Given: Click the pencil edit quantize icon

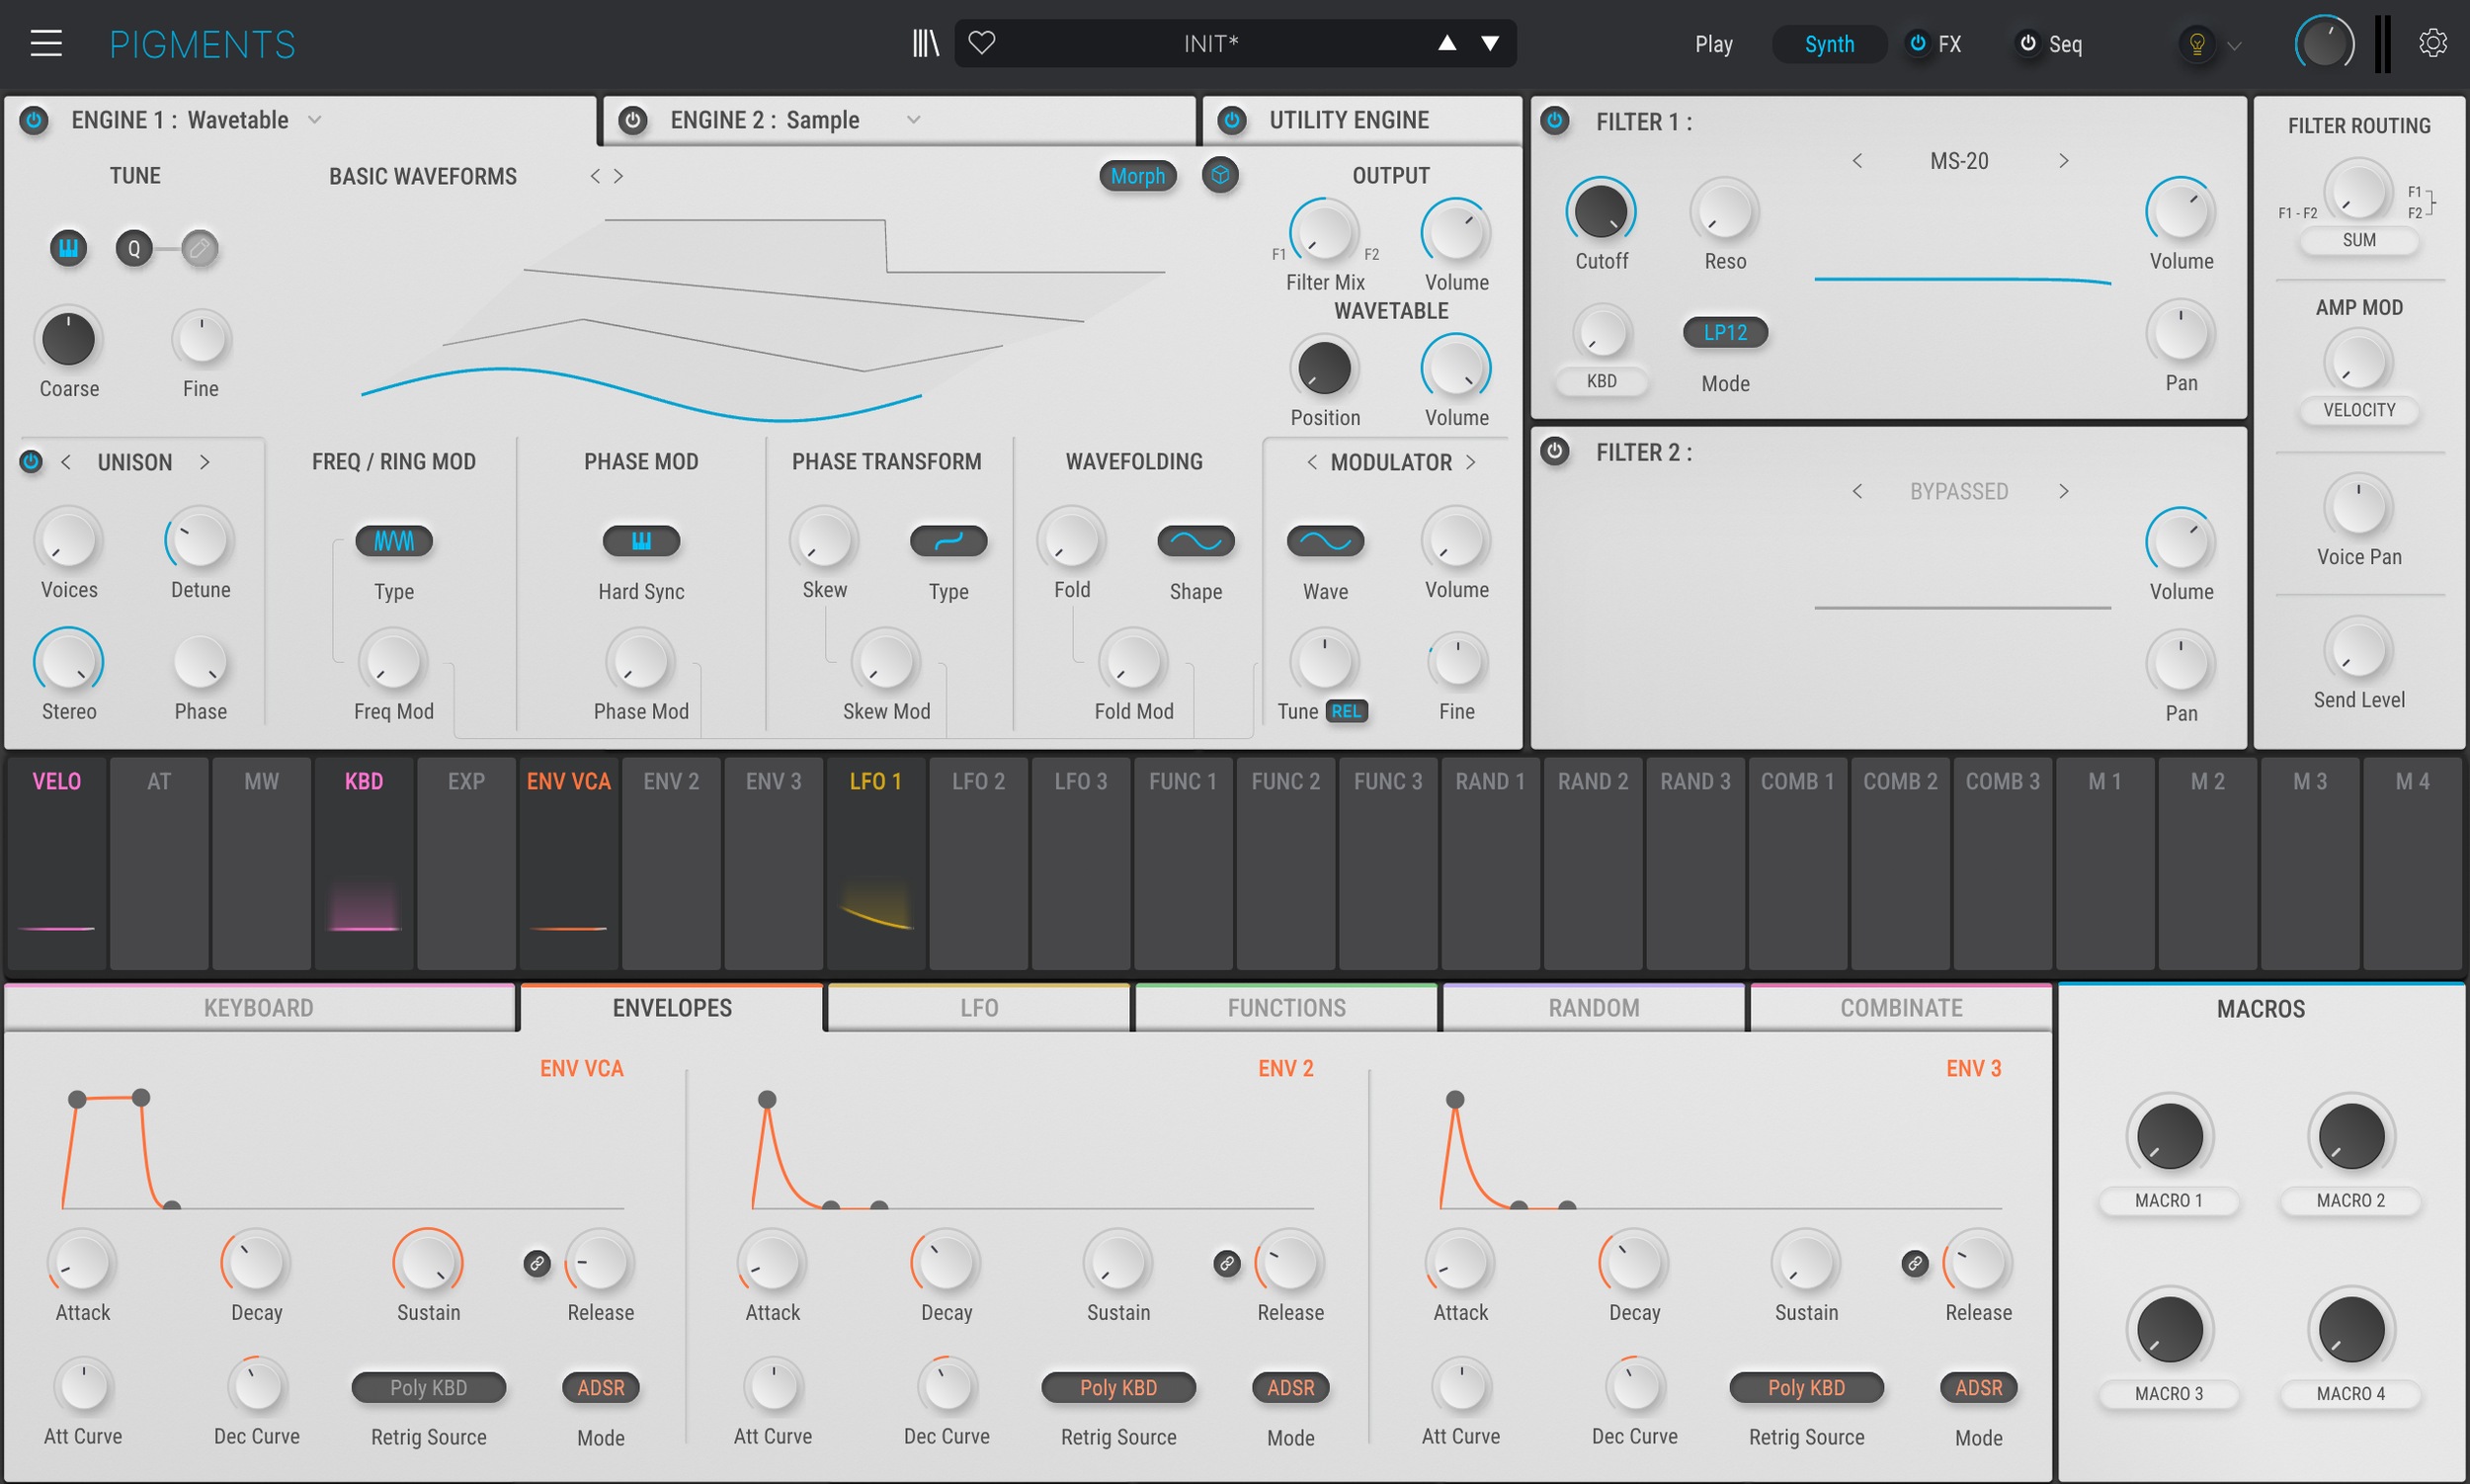Looking at the screenshot, I should (x=199, y=248).
